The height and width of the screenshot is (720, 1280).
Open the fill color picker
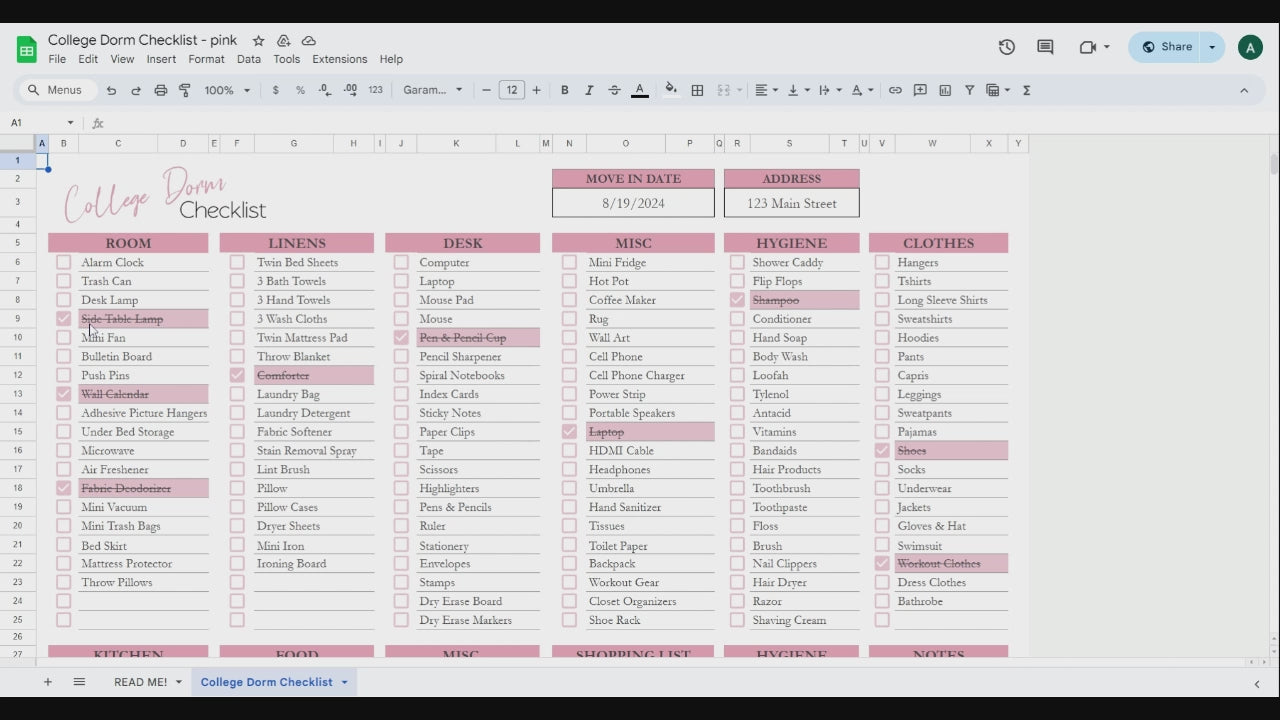[x=670, y=90]
